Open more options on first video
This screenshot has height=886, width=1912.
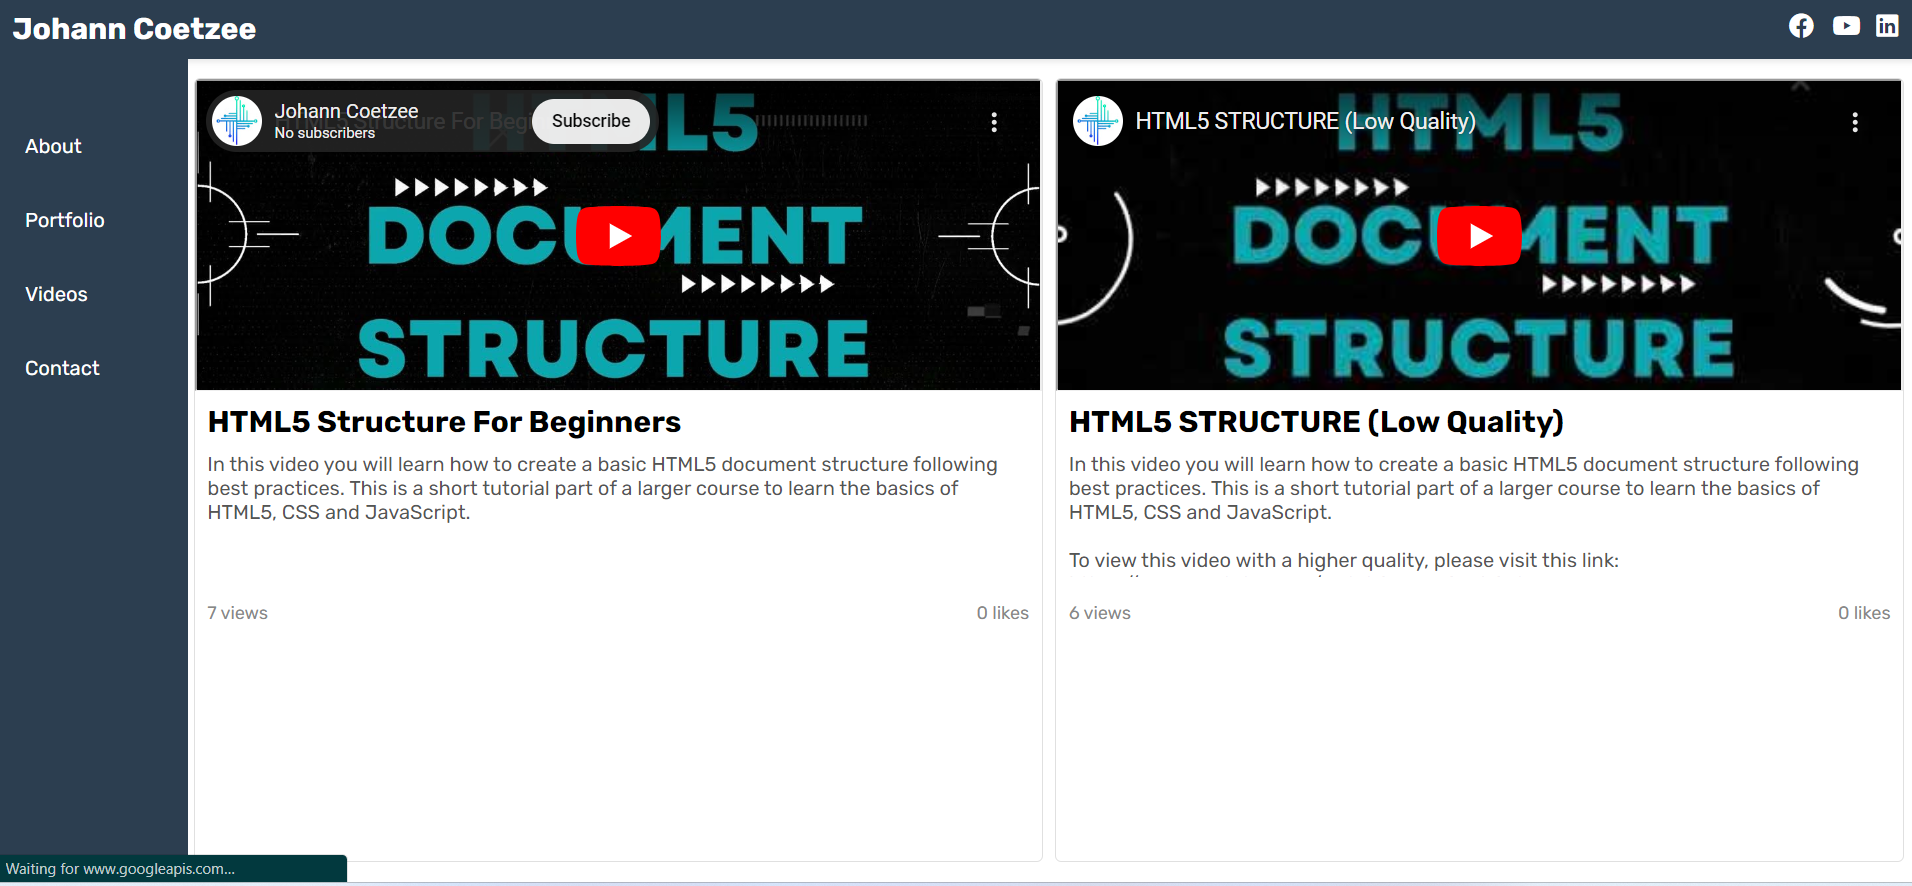tap(993, 122)
